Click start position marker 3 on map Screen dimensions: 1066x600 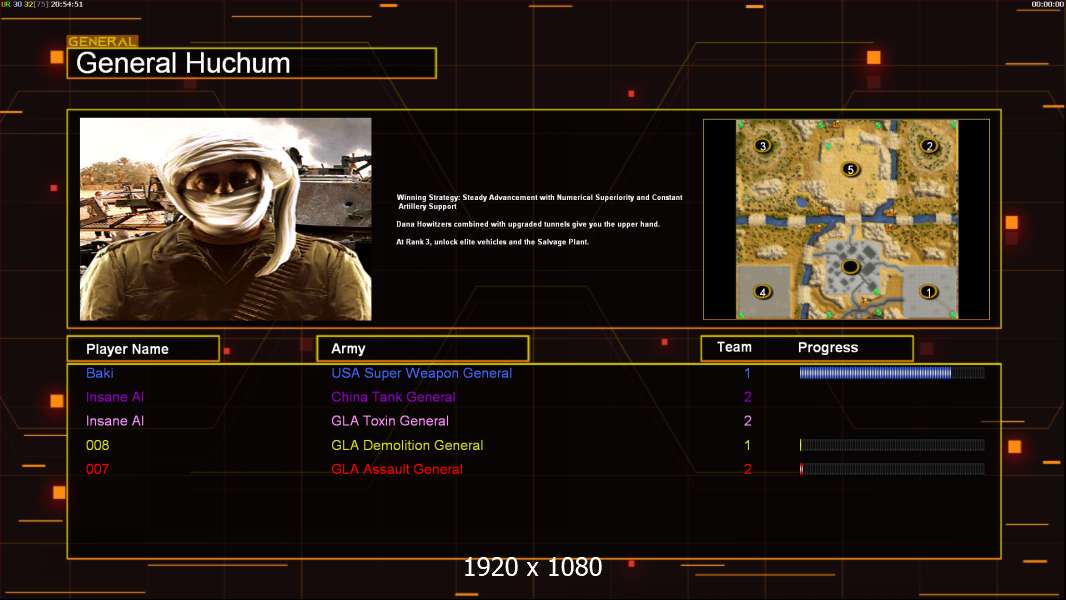(x=763, y=145)
